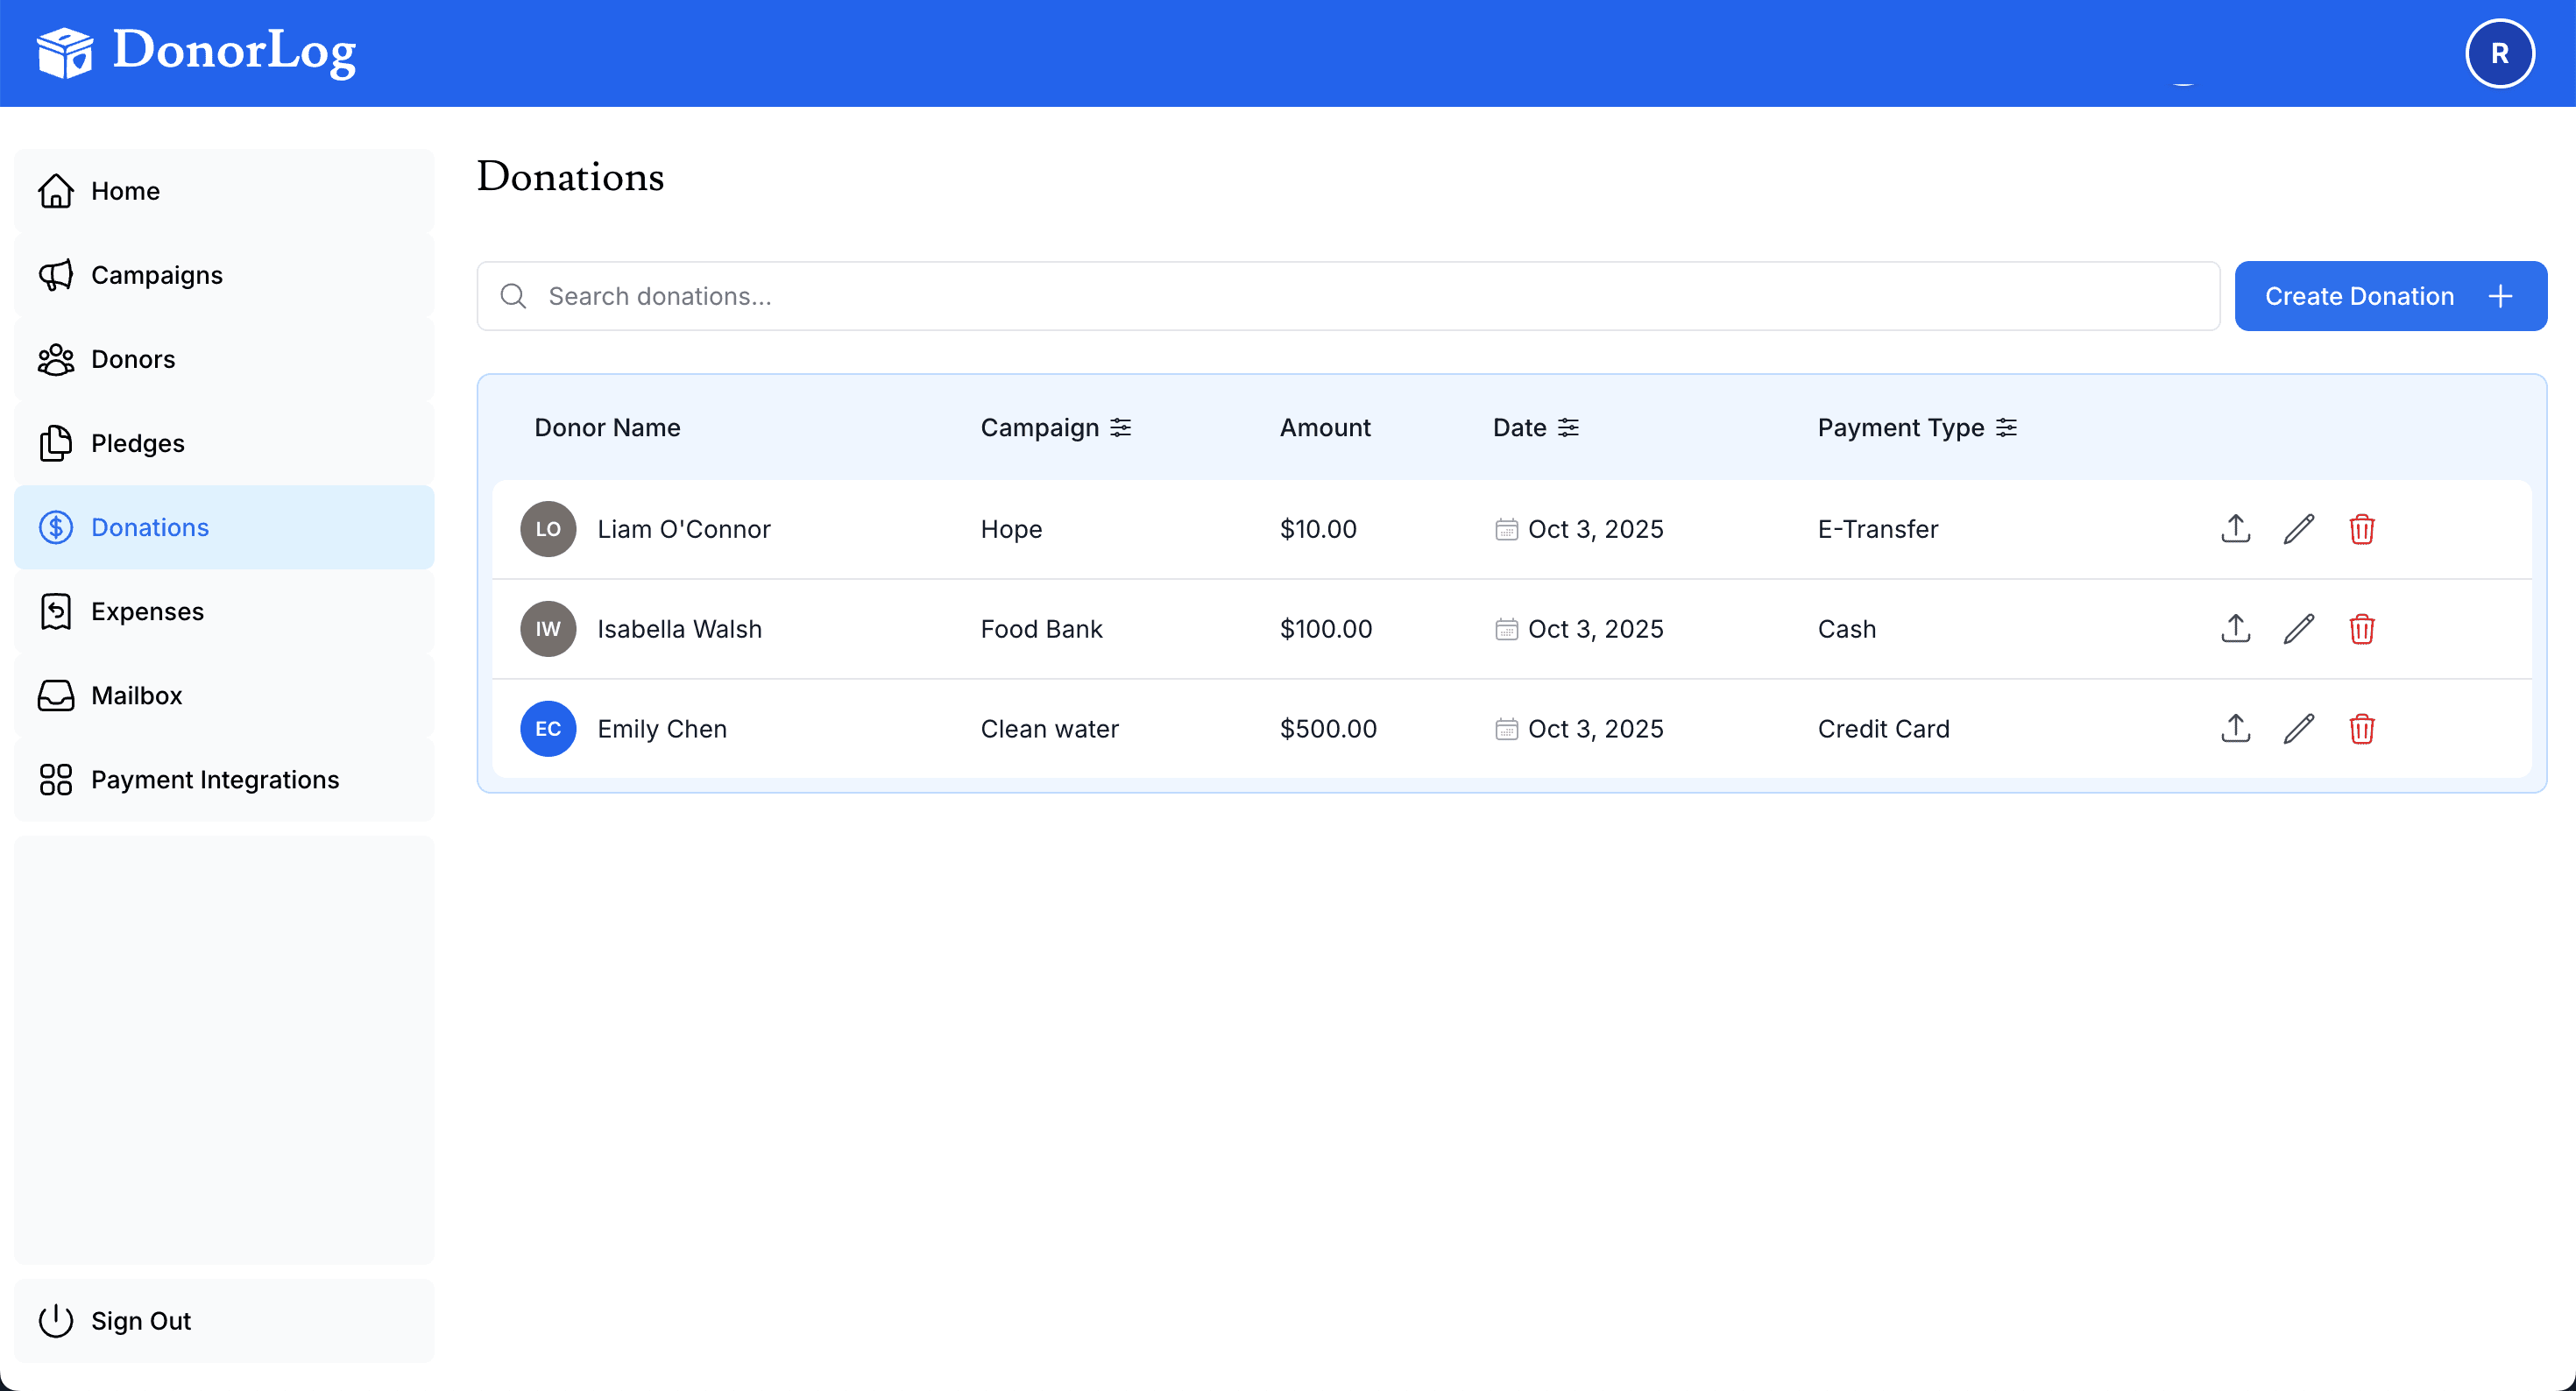This screenshot has height=1391, width=2576.
Task: Click the Create Donation button
Action: [2390, 296]
